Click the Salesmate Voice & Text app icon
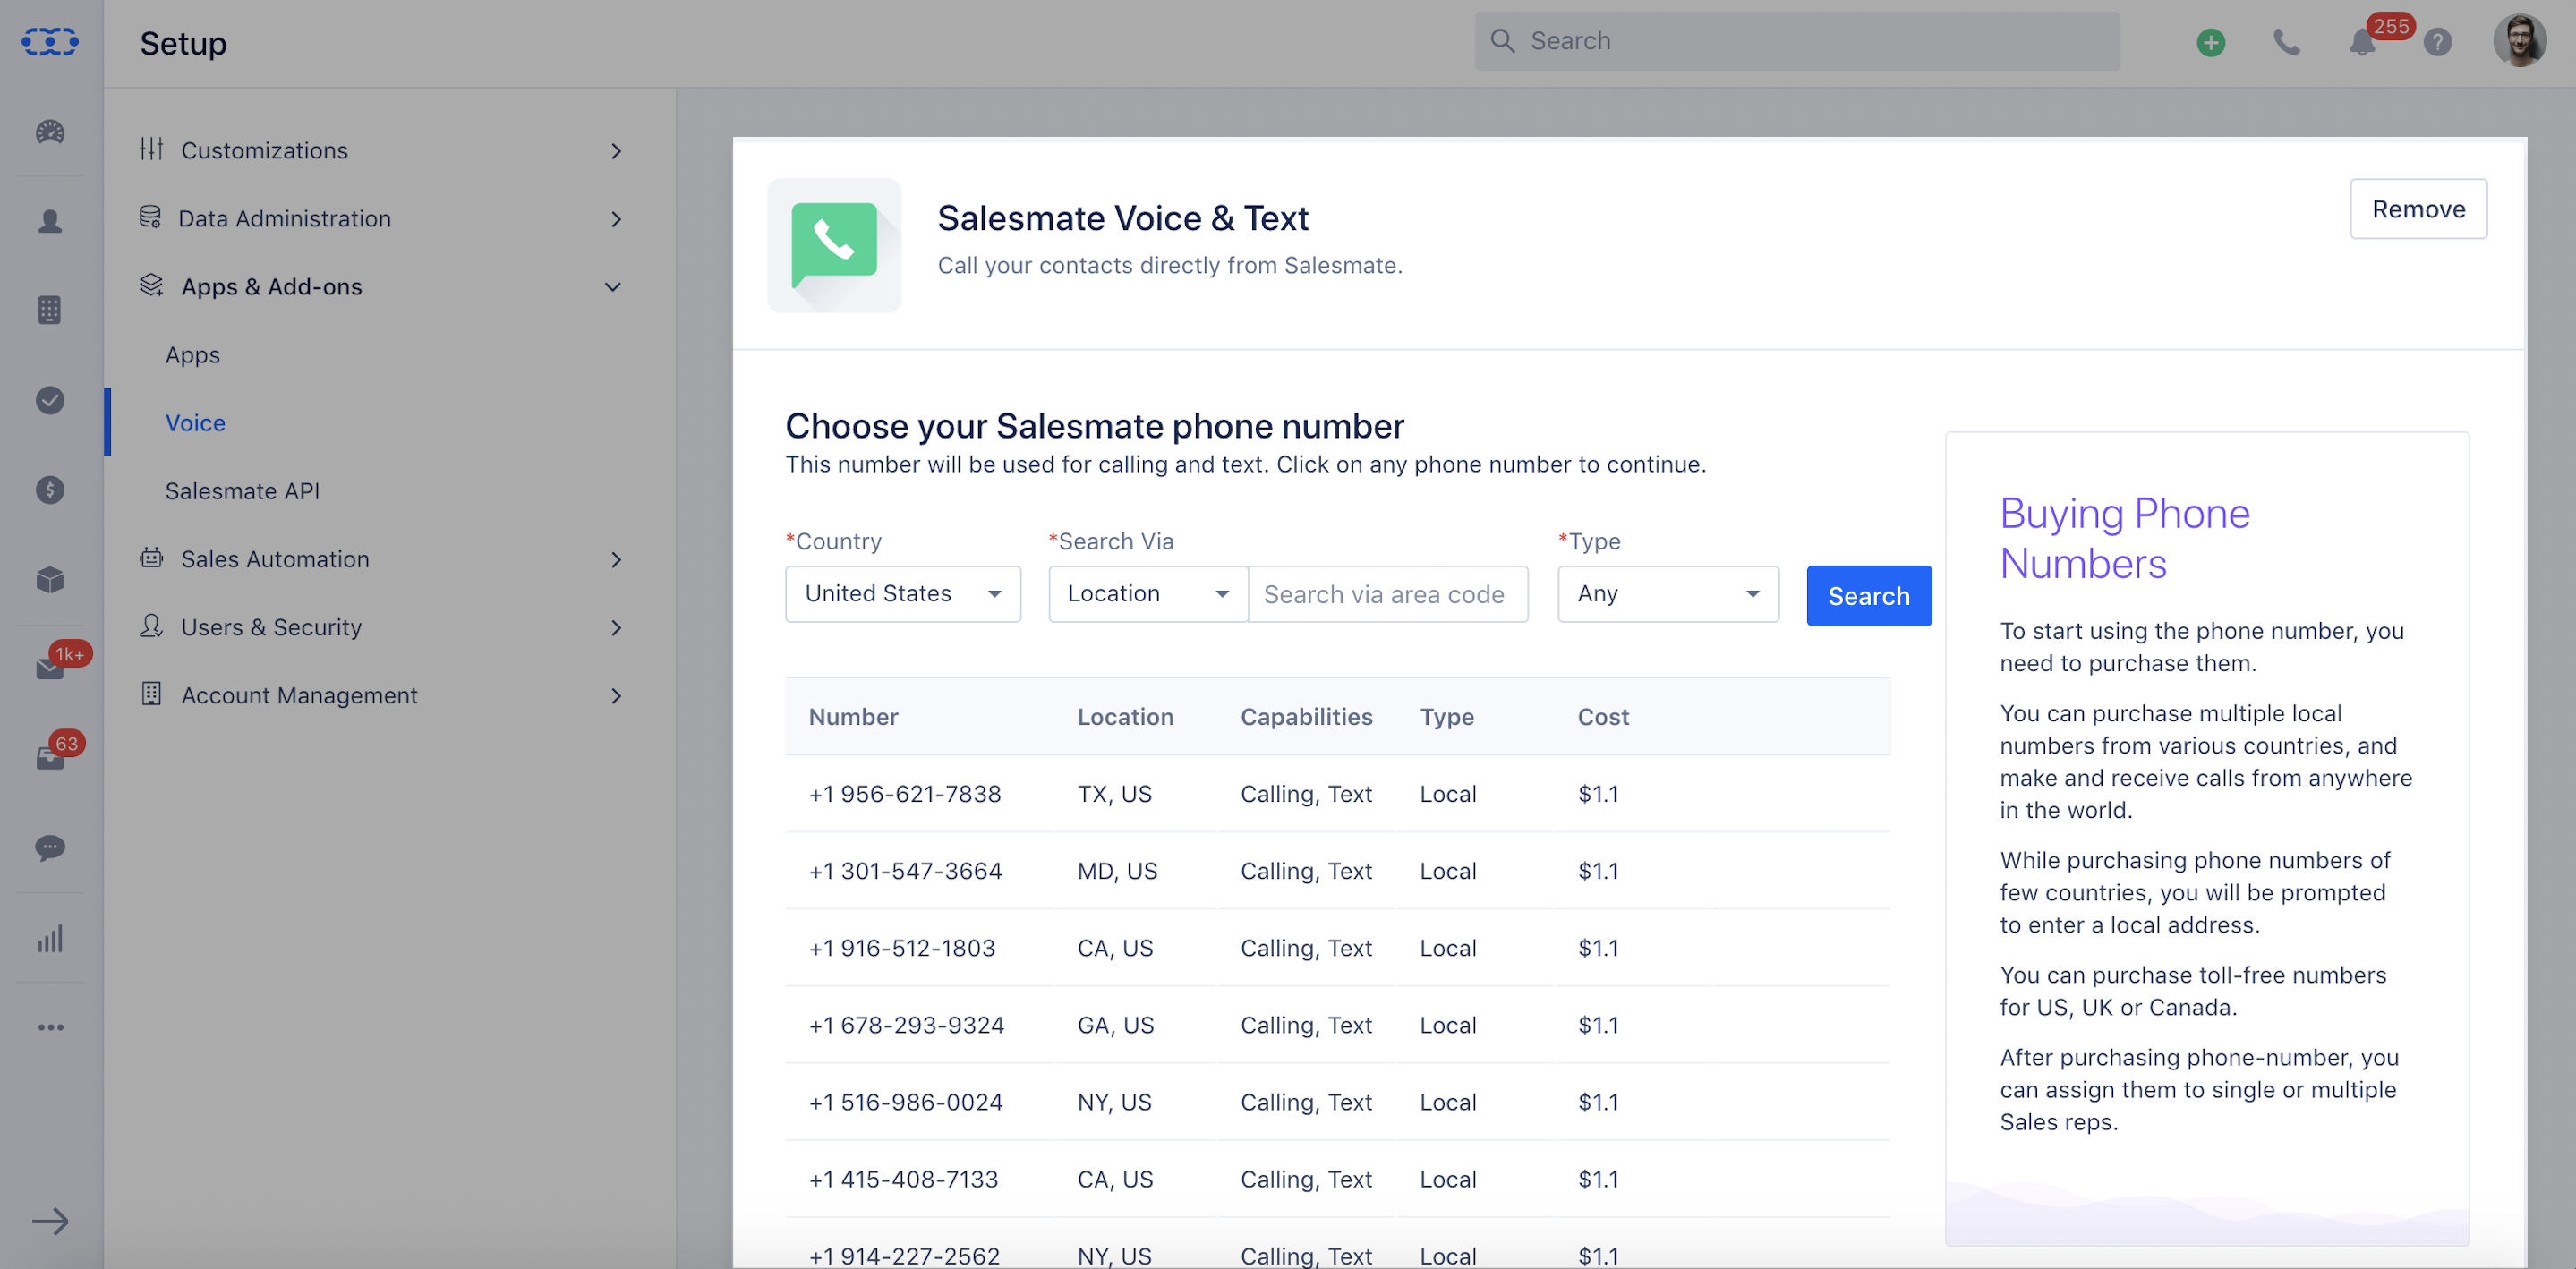The image size is (2576, 1269). pos(834,245)
